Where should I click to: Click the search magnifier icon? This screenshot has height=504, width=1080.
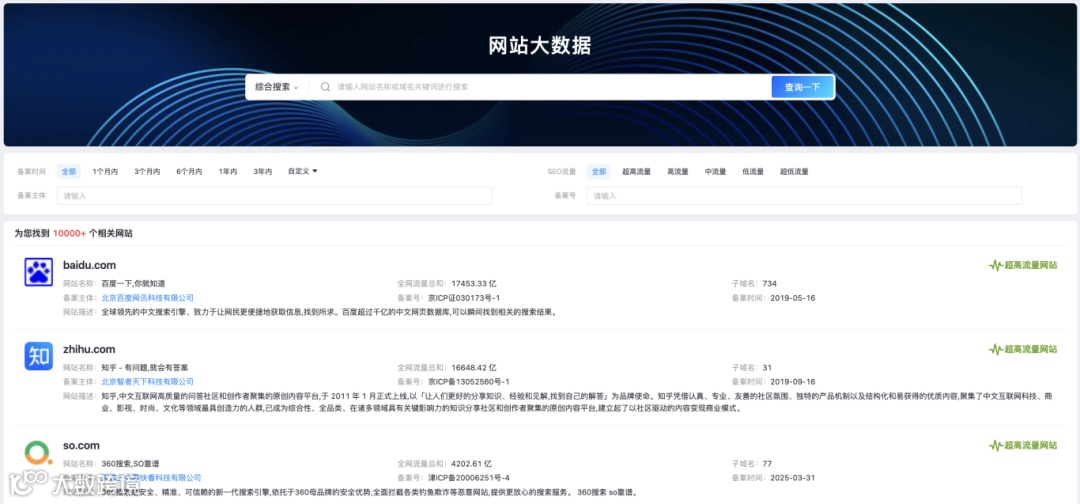(325, 87)
